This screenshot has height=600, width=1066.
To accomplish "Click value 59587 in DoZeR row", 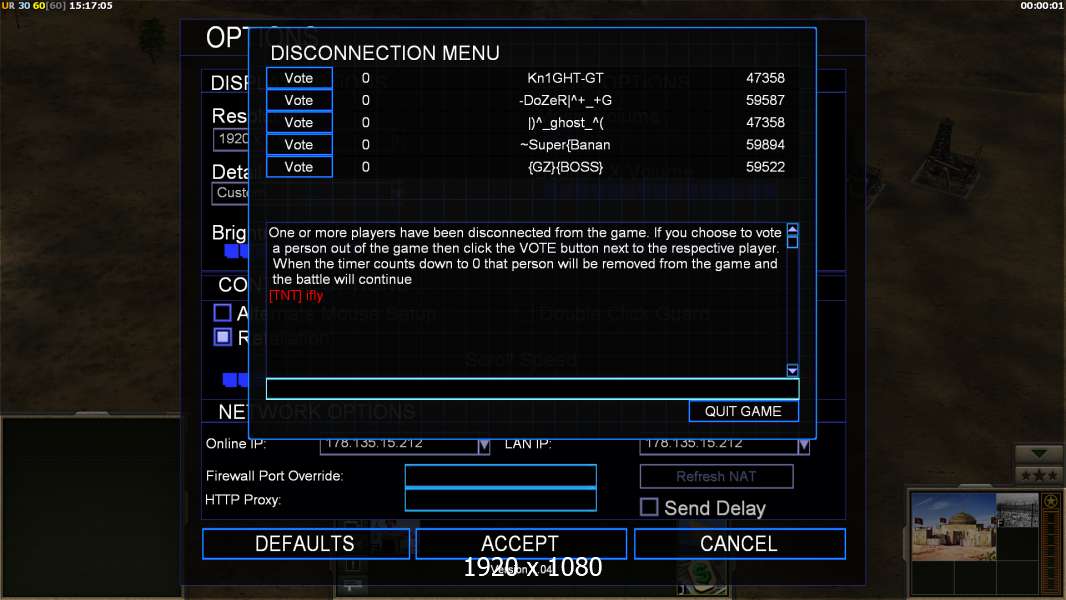I will coord(765,101).
